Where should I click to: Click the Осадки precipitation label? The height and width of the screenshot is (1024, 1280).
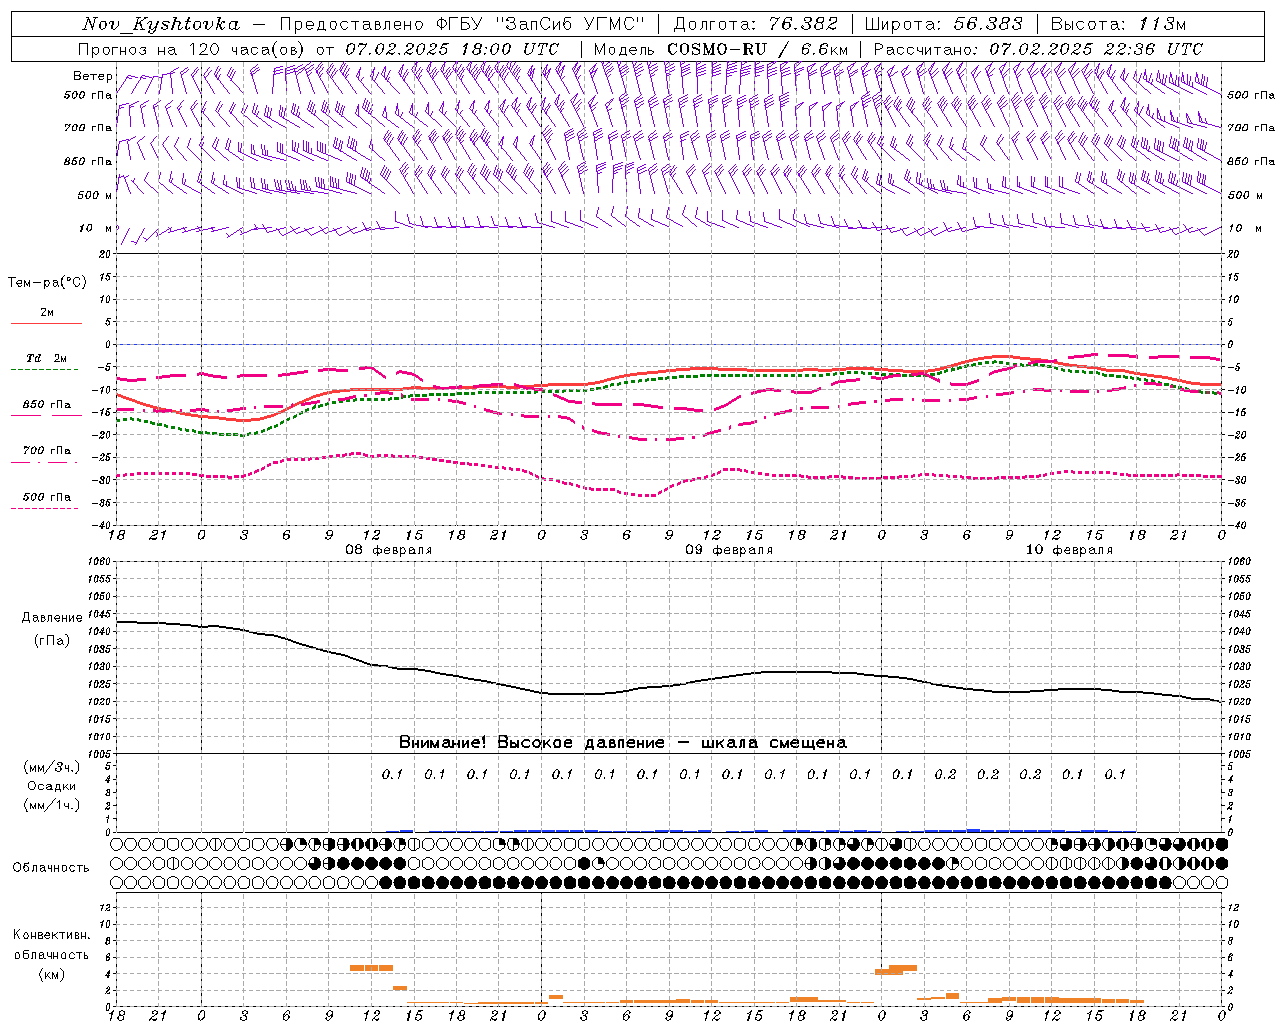pyautogui.click(x=52, y=786)
